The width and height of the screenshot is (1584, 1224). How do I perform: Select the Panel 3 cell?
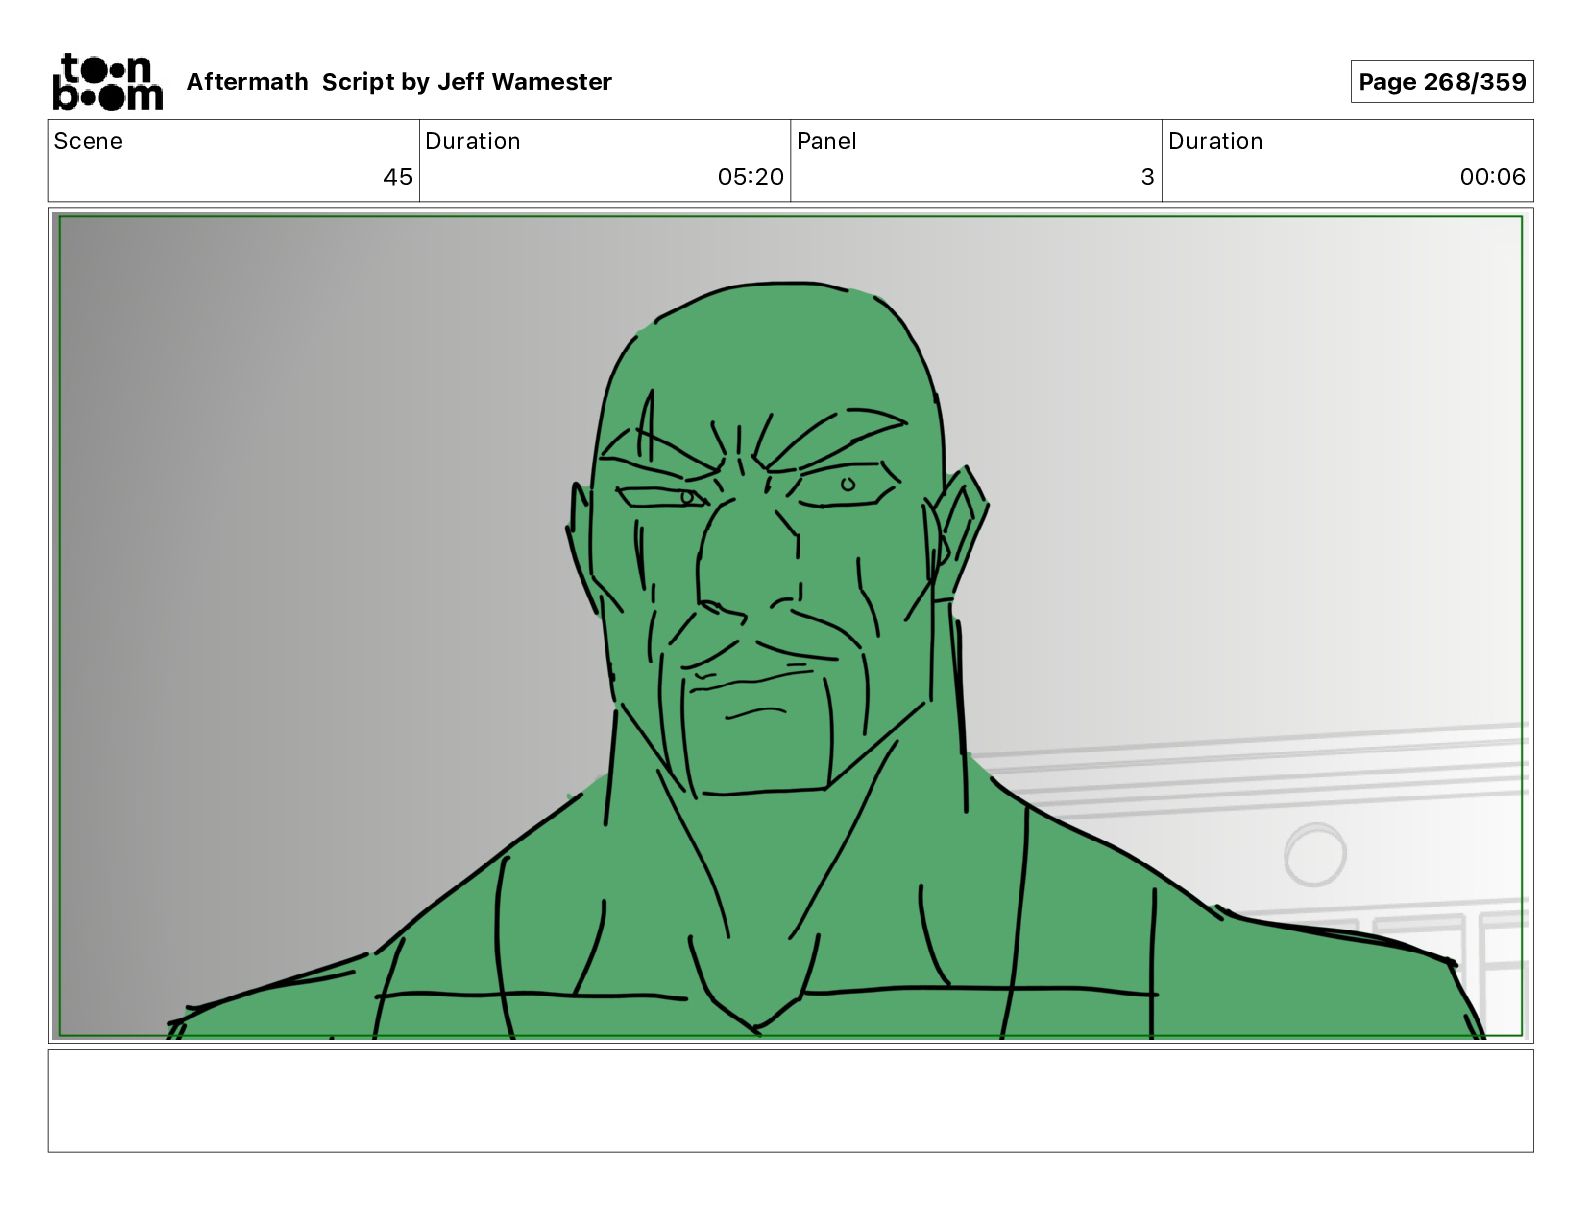[976, 160]
